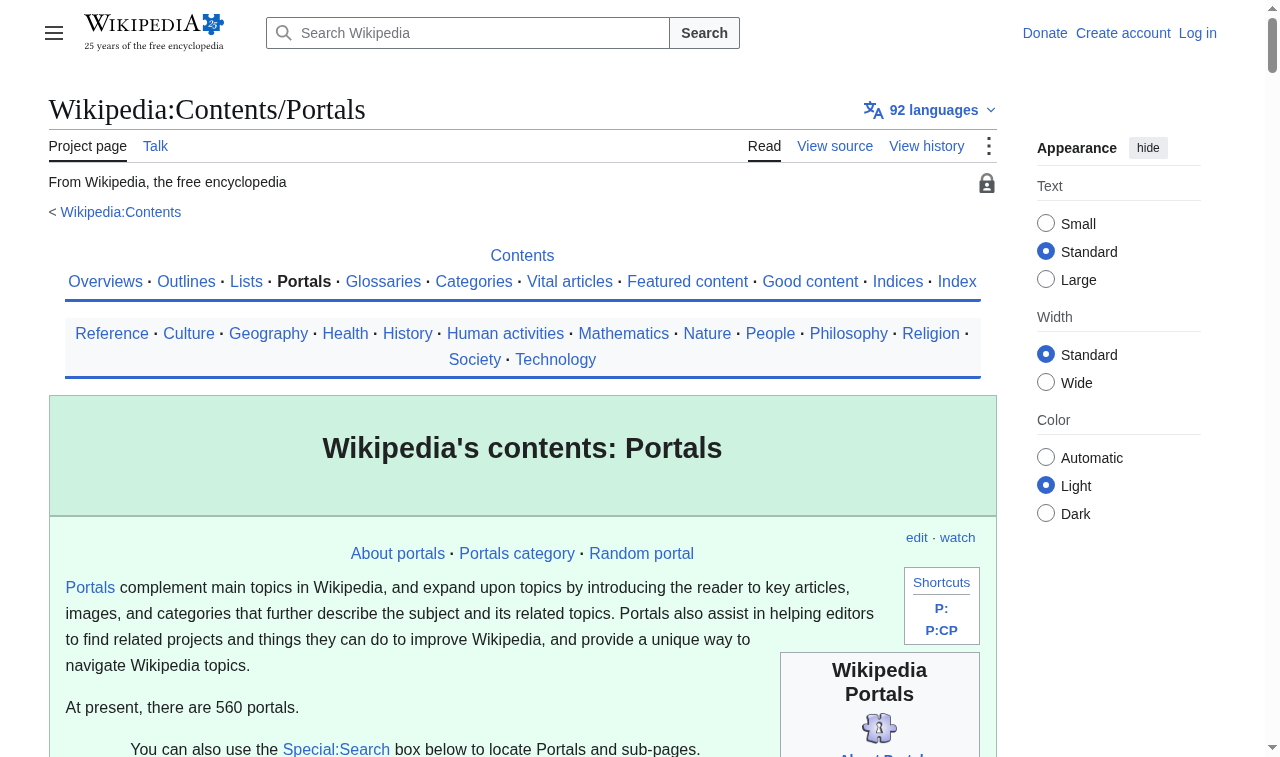The height and width of the screenshot is (757, 1280).
Task: Switch to the Talk tab
Action: click(x=155, y=146)
